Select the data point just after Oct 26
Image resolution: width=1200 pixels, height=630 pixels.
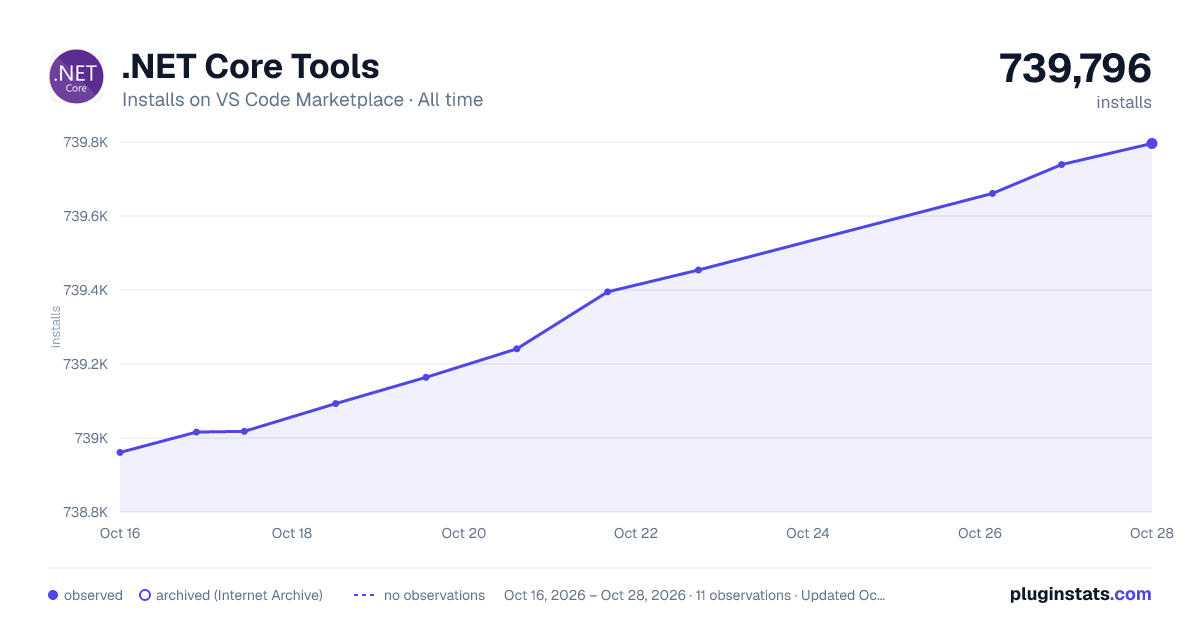(992, 193)
